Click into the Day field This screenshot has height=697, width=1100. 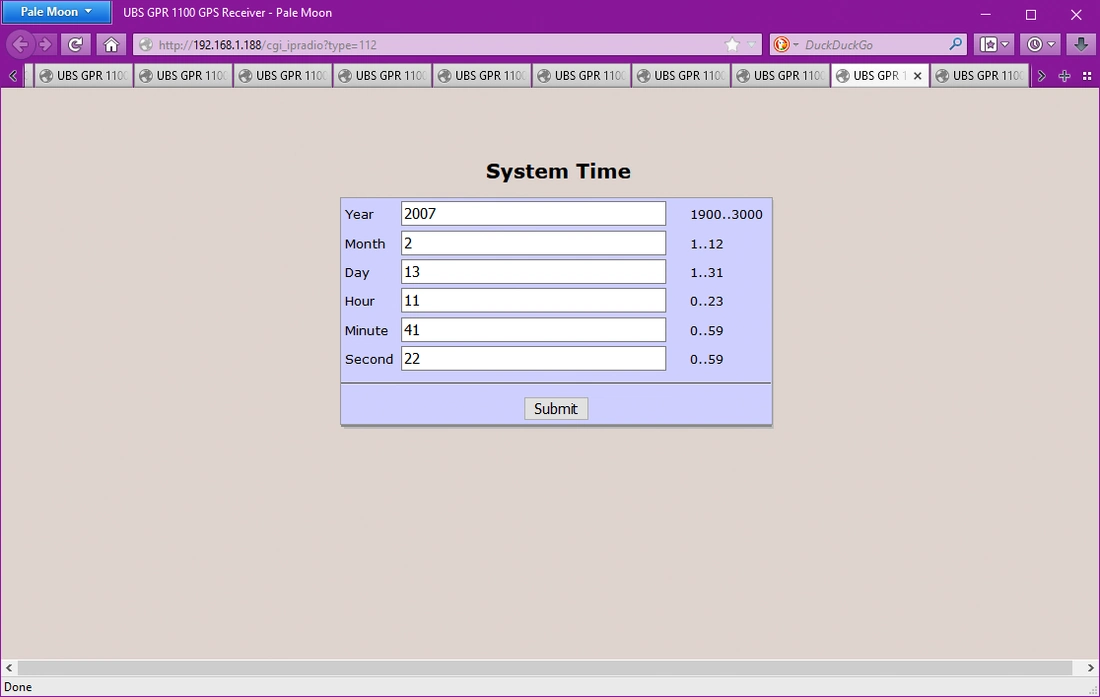coord(533,272)
